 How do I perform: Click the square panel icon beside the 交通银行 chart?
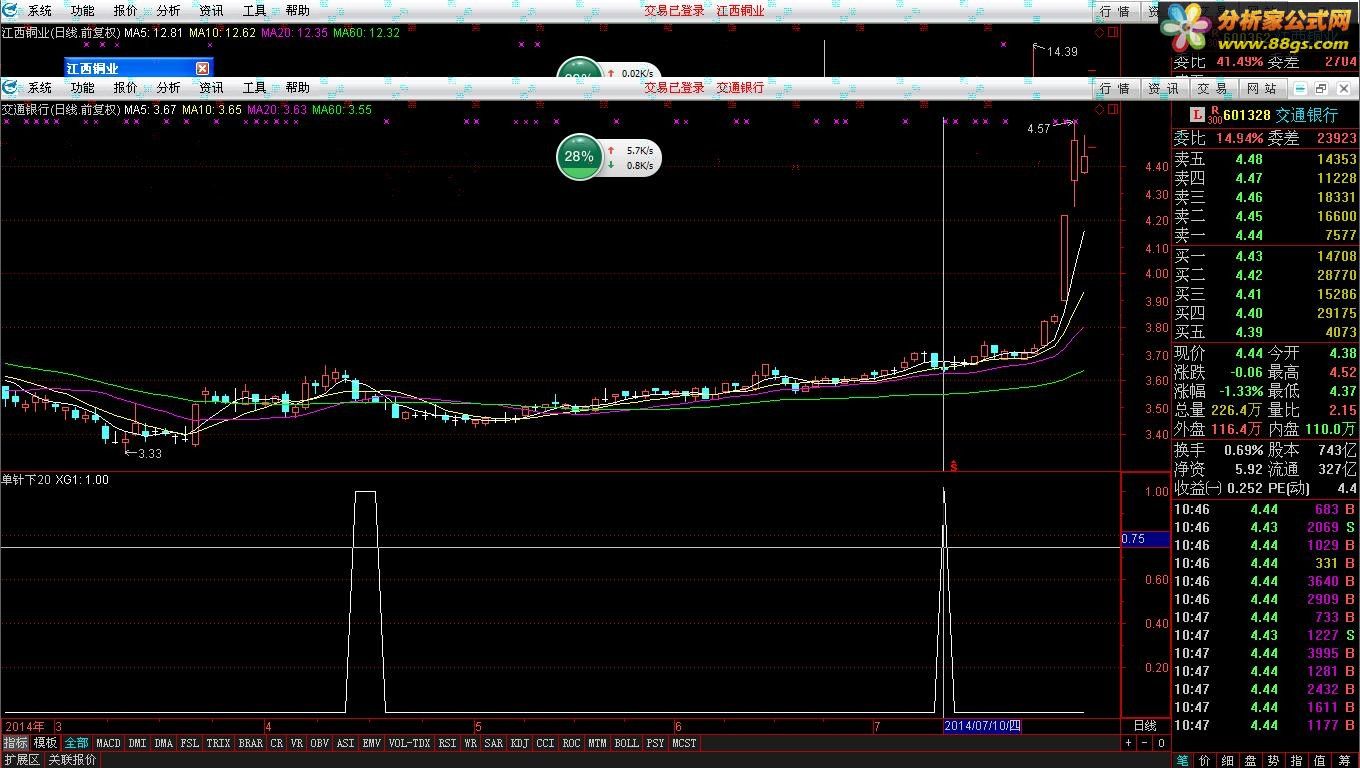coord(1113,109)
